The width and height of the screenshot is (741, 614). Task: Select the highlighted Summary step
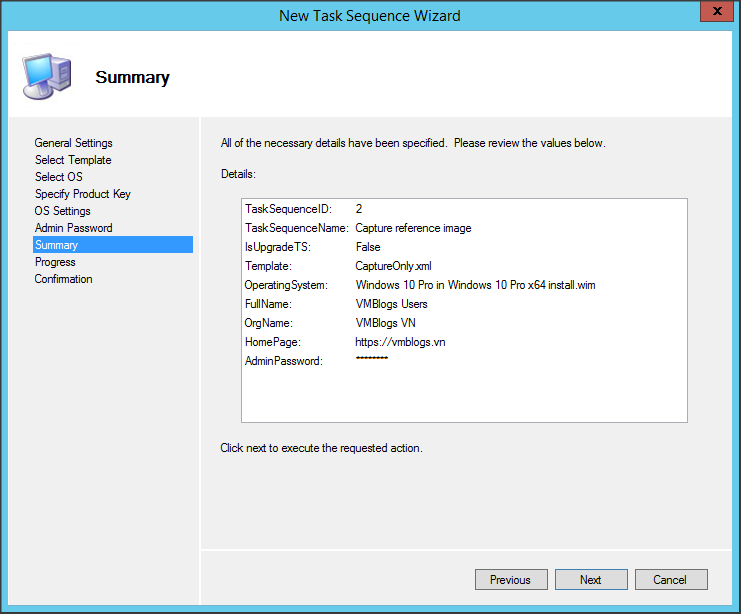(56, 245)
